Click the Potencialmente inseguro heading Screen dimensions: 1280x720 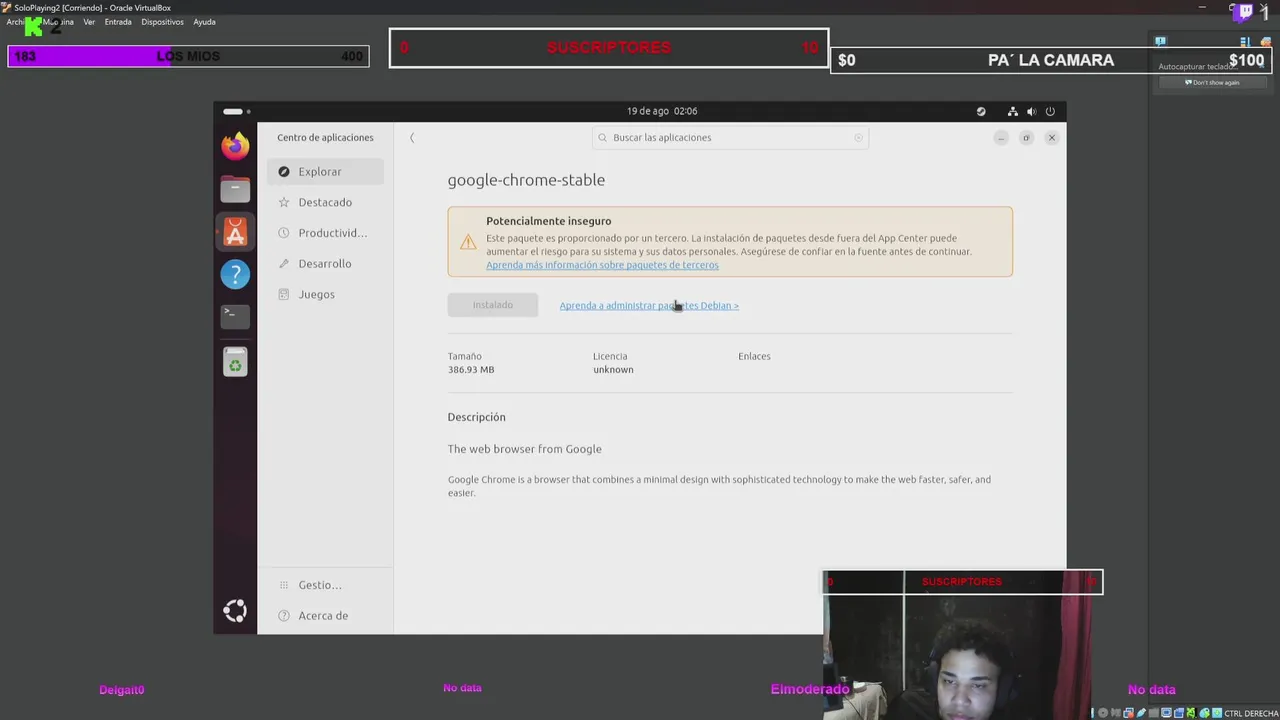(548, 221)
